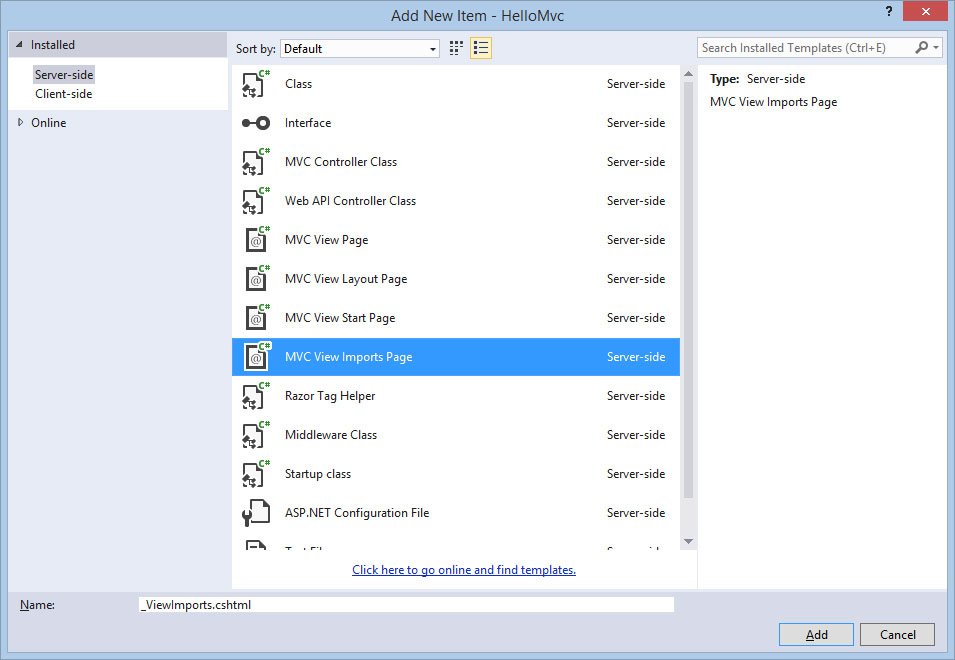The width and height of the screenshot is (955, 660).
Task: Open the online templates link
Action: [x=463, y=570]
